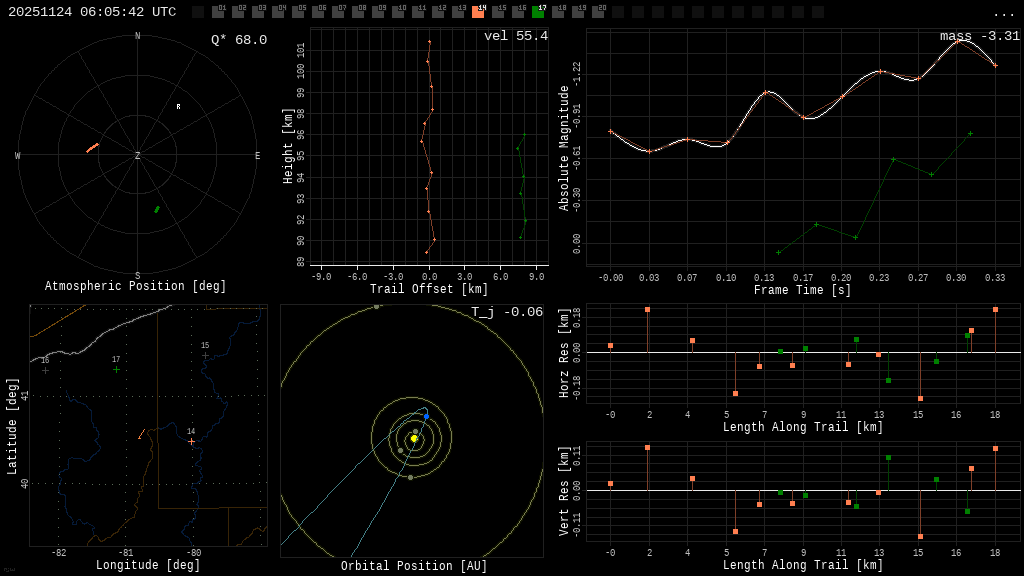Select station box 05 in top bar
This screenshot has height=576, width=1024.
[298, 12]
